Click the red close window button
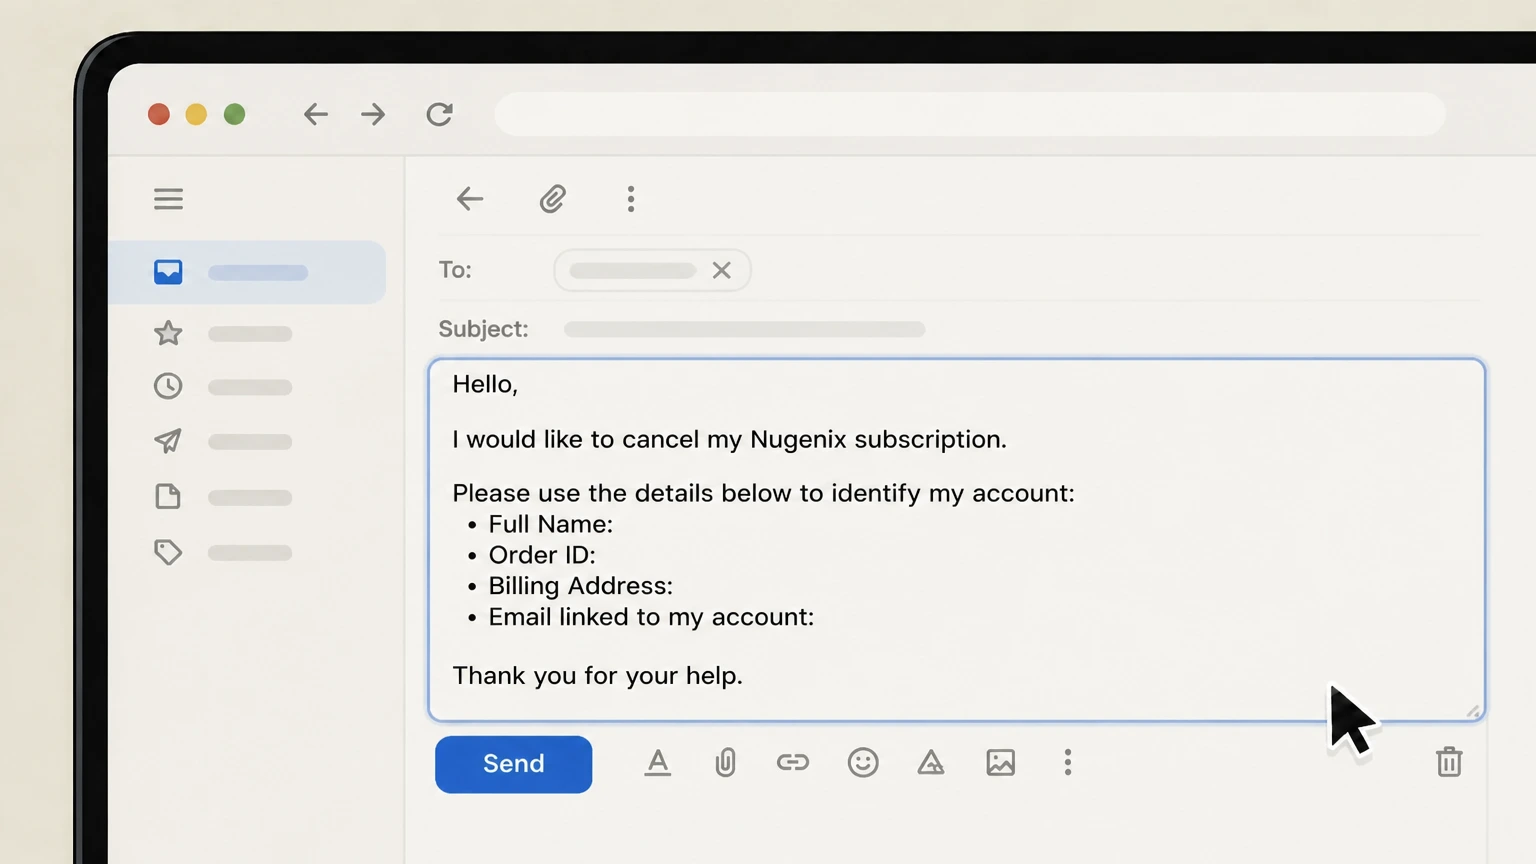The image size is (1536, 864). (x=158, y=114)
